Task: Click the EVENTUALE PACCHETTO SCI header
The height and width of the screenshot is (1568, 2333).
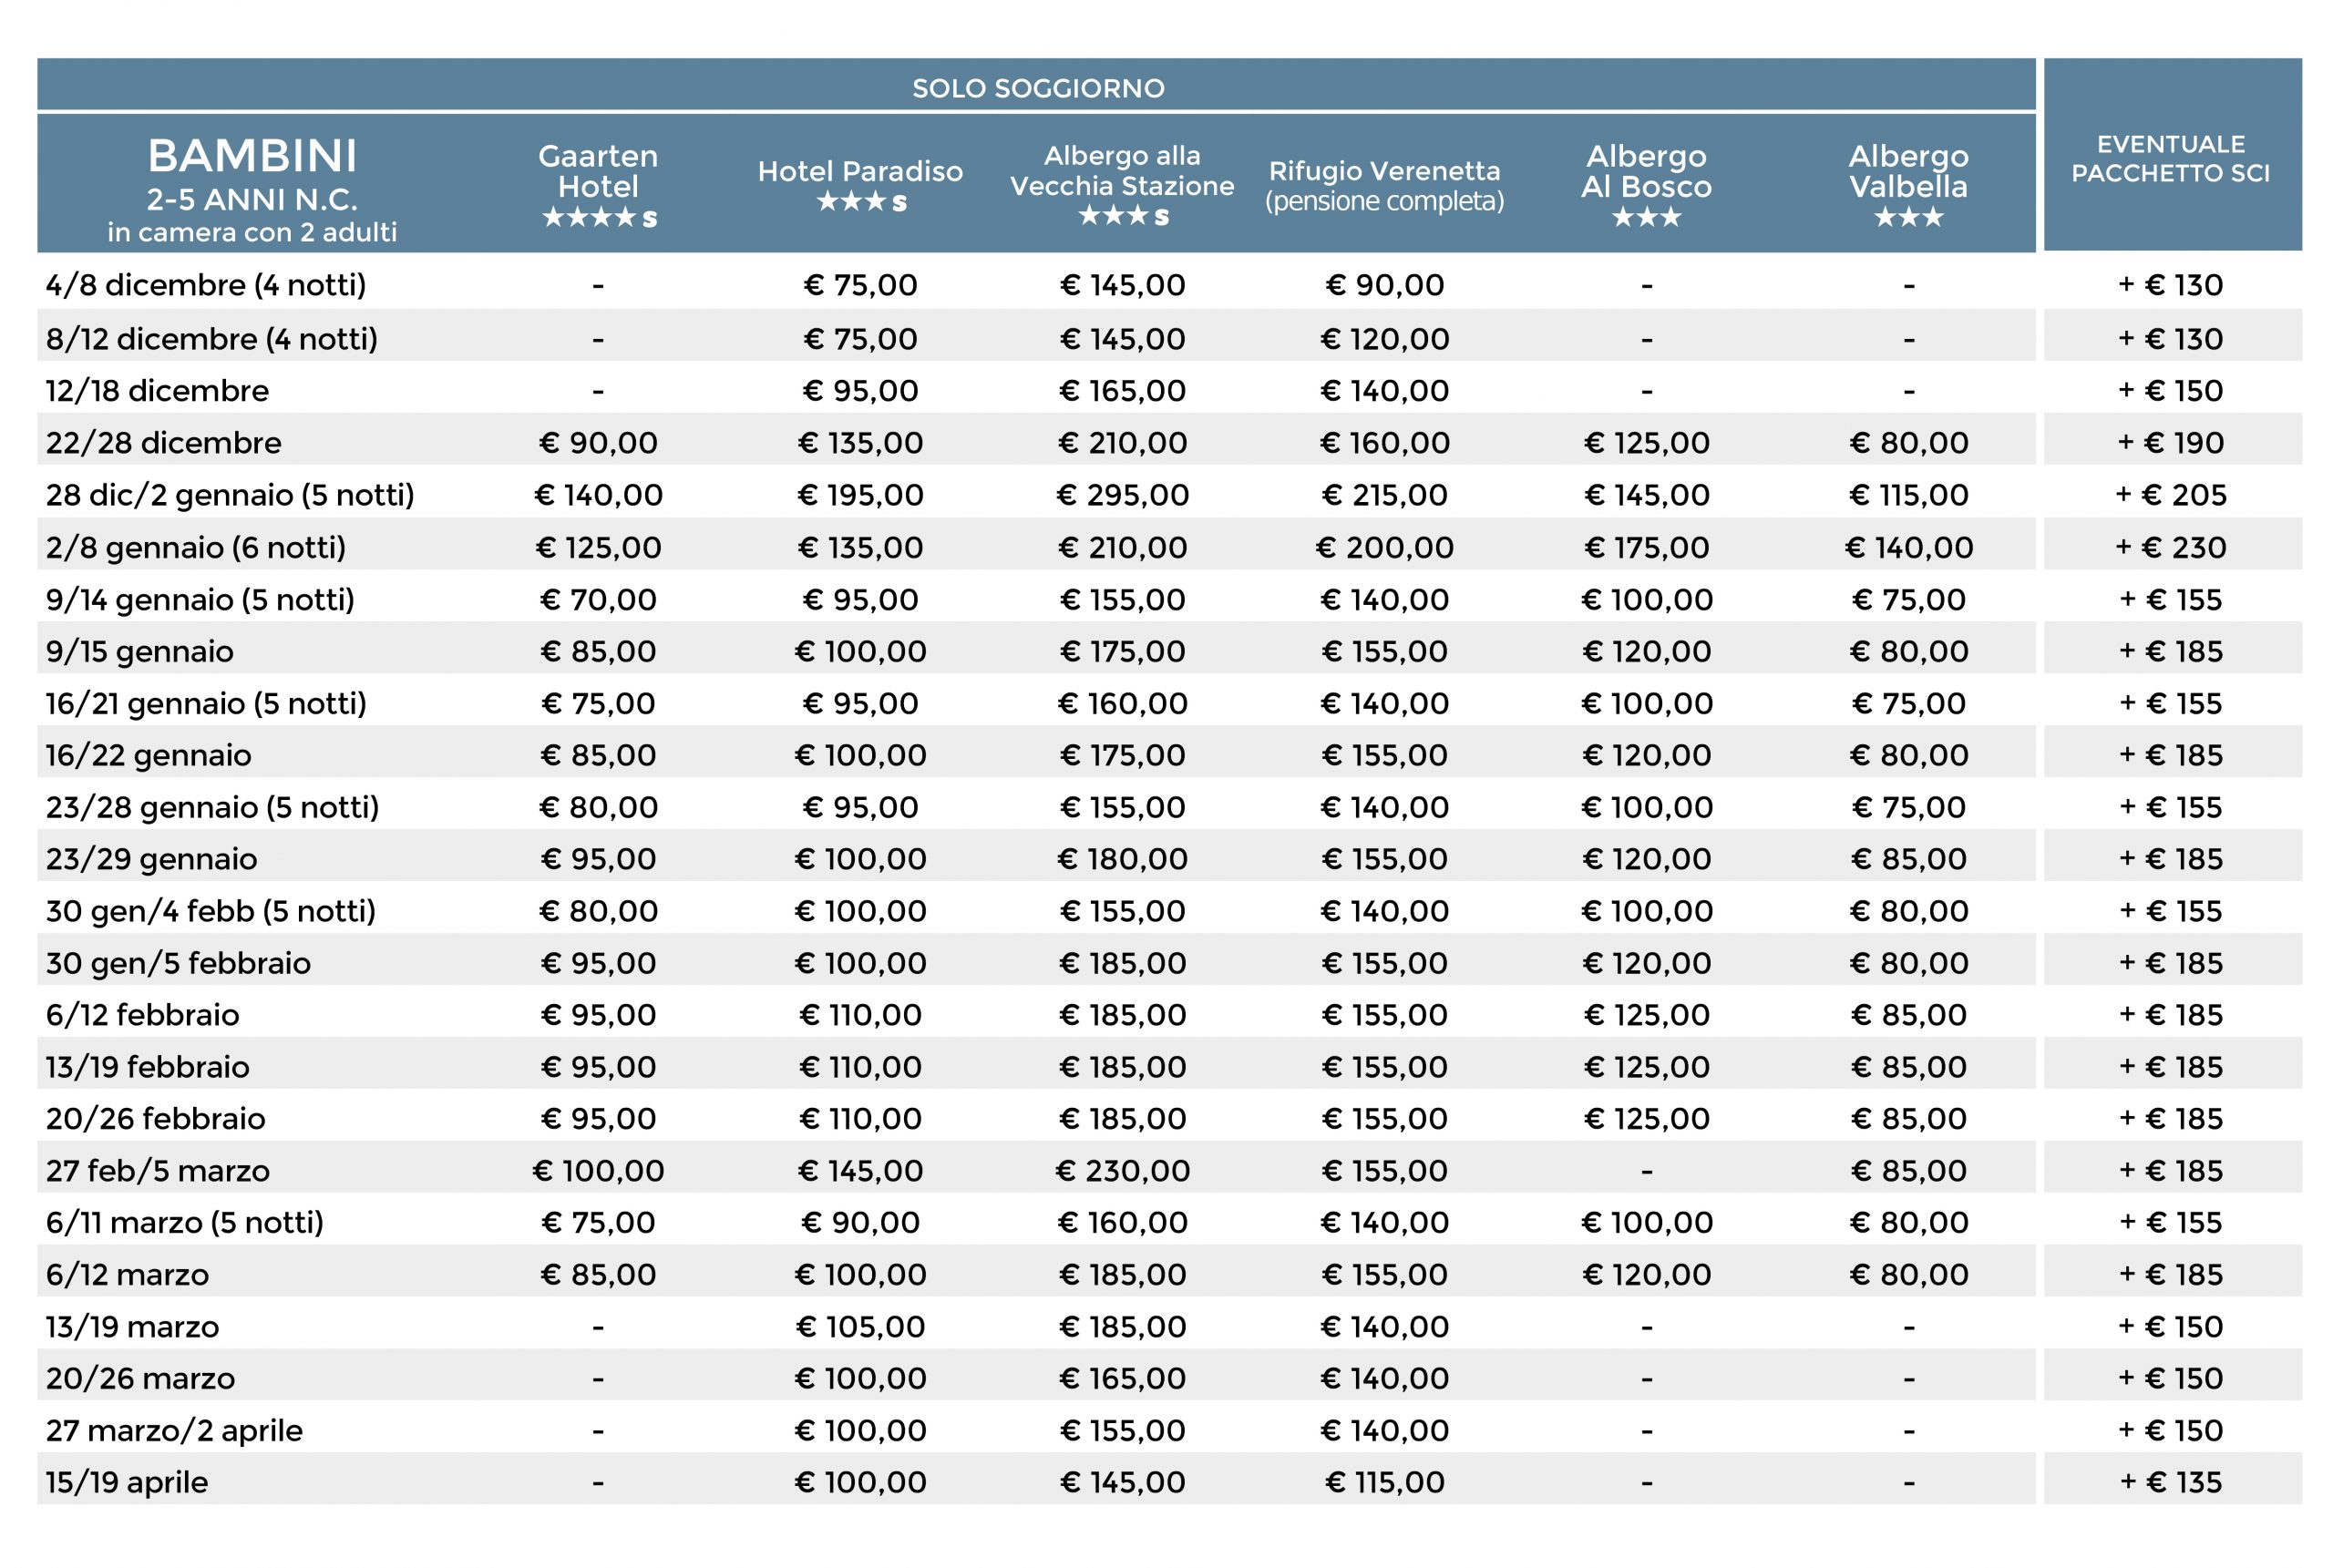Action: [2170, 159]
